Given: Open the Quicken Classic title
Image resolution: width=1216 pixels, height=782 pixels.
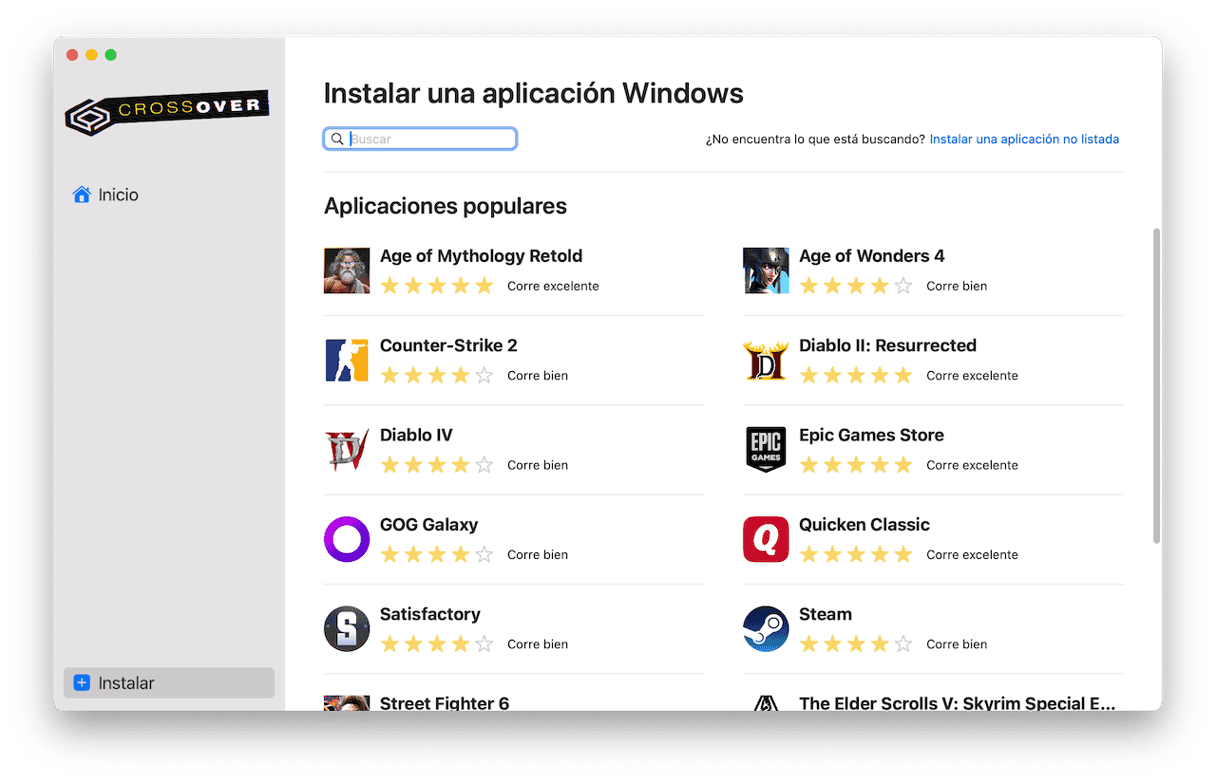Looking at the screenshot, I should 865,524.
